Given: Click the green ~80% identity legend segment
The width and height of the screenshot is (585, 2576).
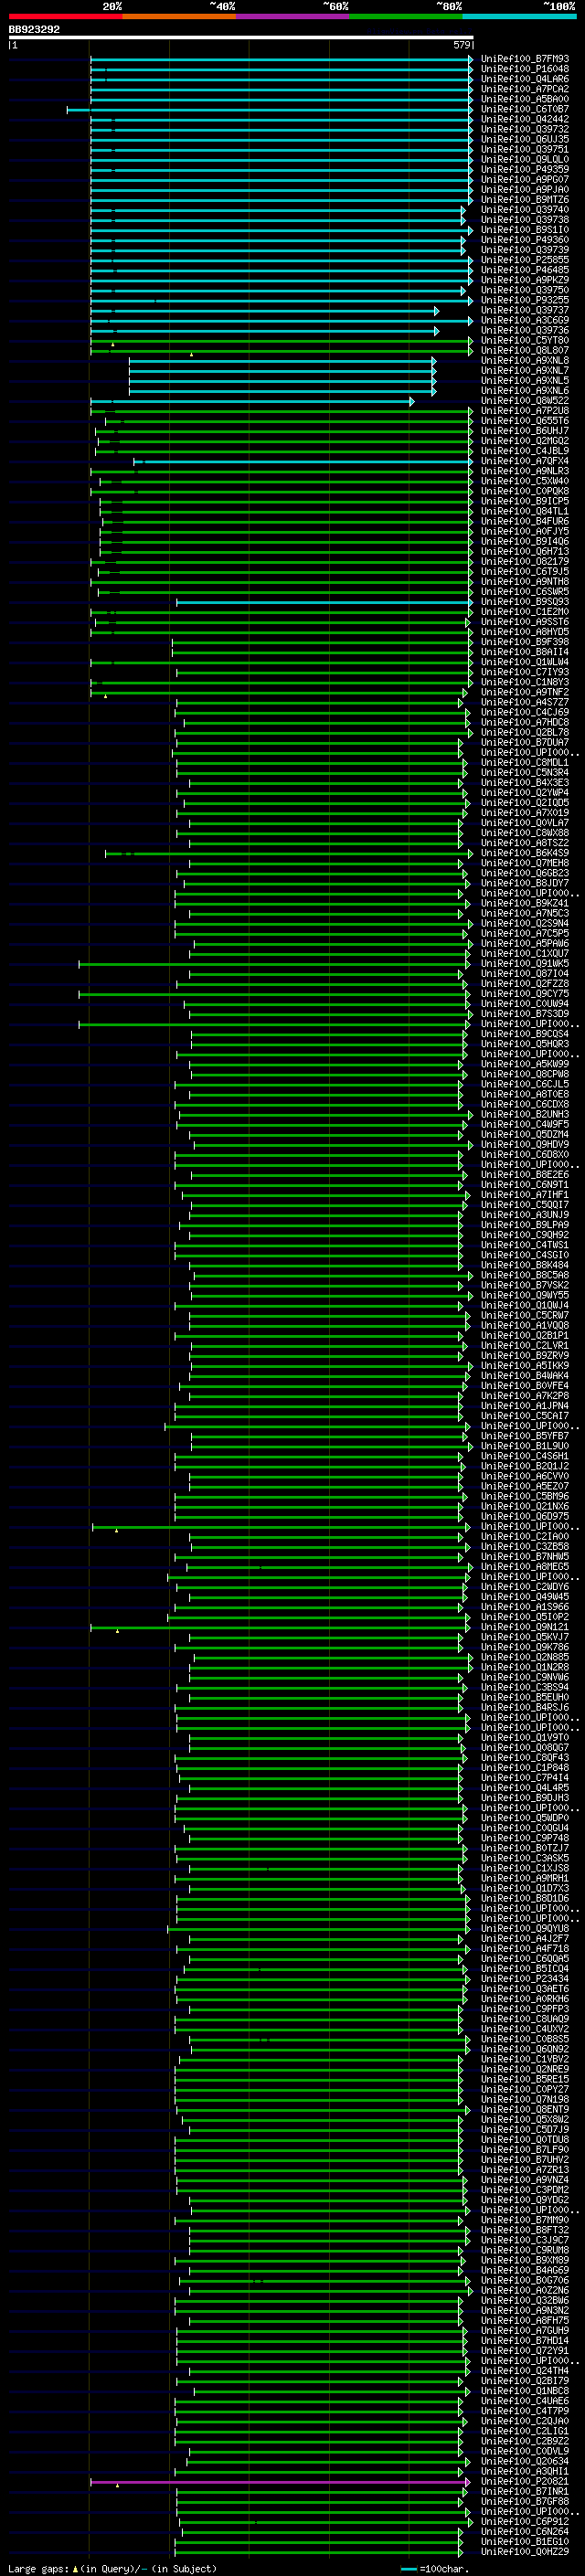Looking at the screenshot, I should 406,17.
